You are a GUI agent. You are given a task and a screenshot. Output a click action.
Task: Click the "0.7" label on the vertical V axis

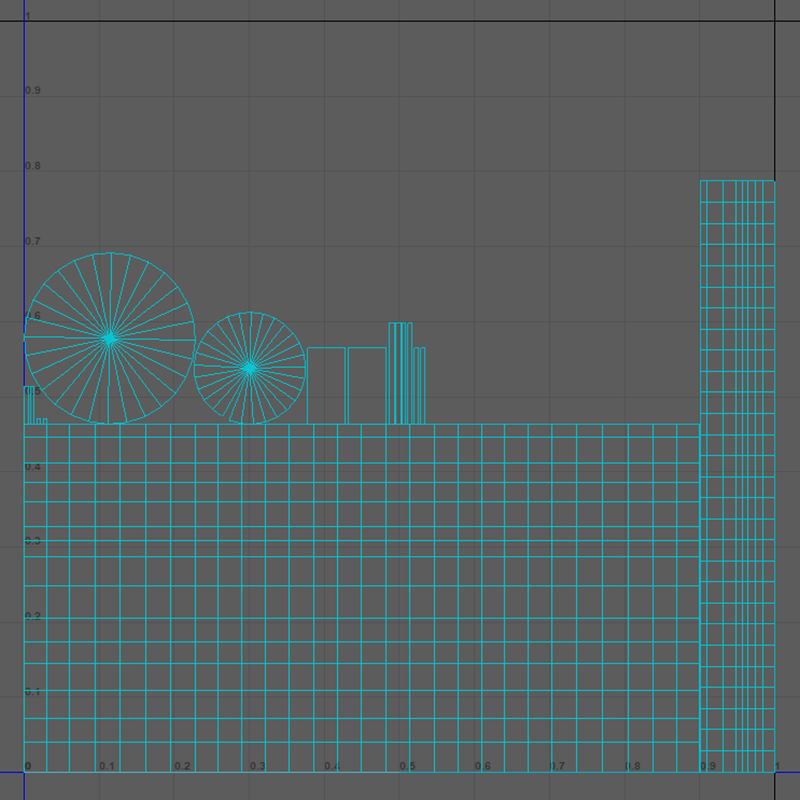(33, 241)
